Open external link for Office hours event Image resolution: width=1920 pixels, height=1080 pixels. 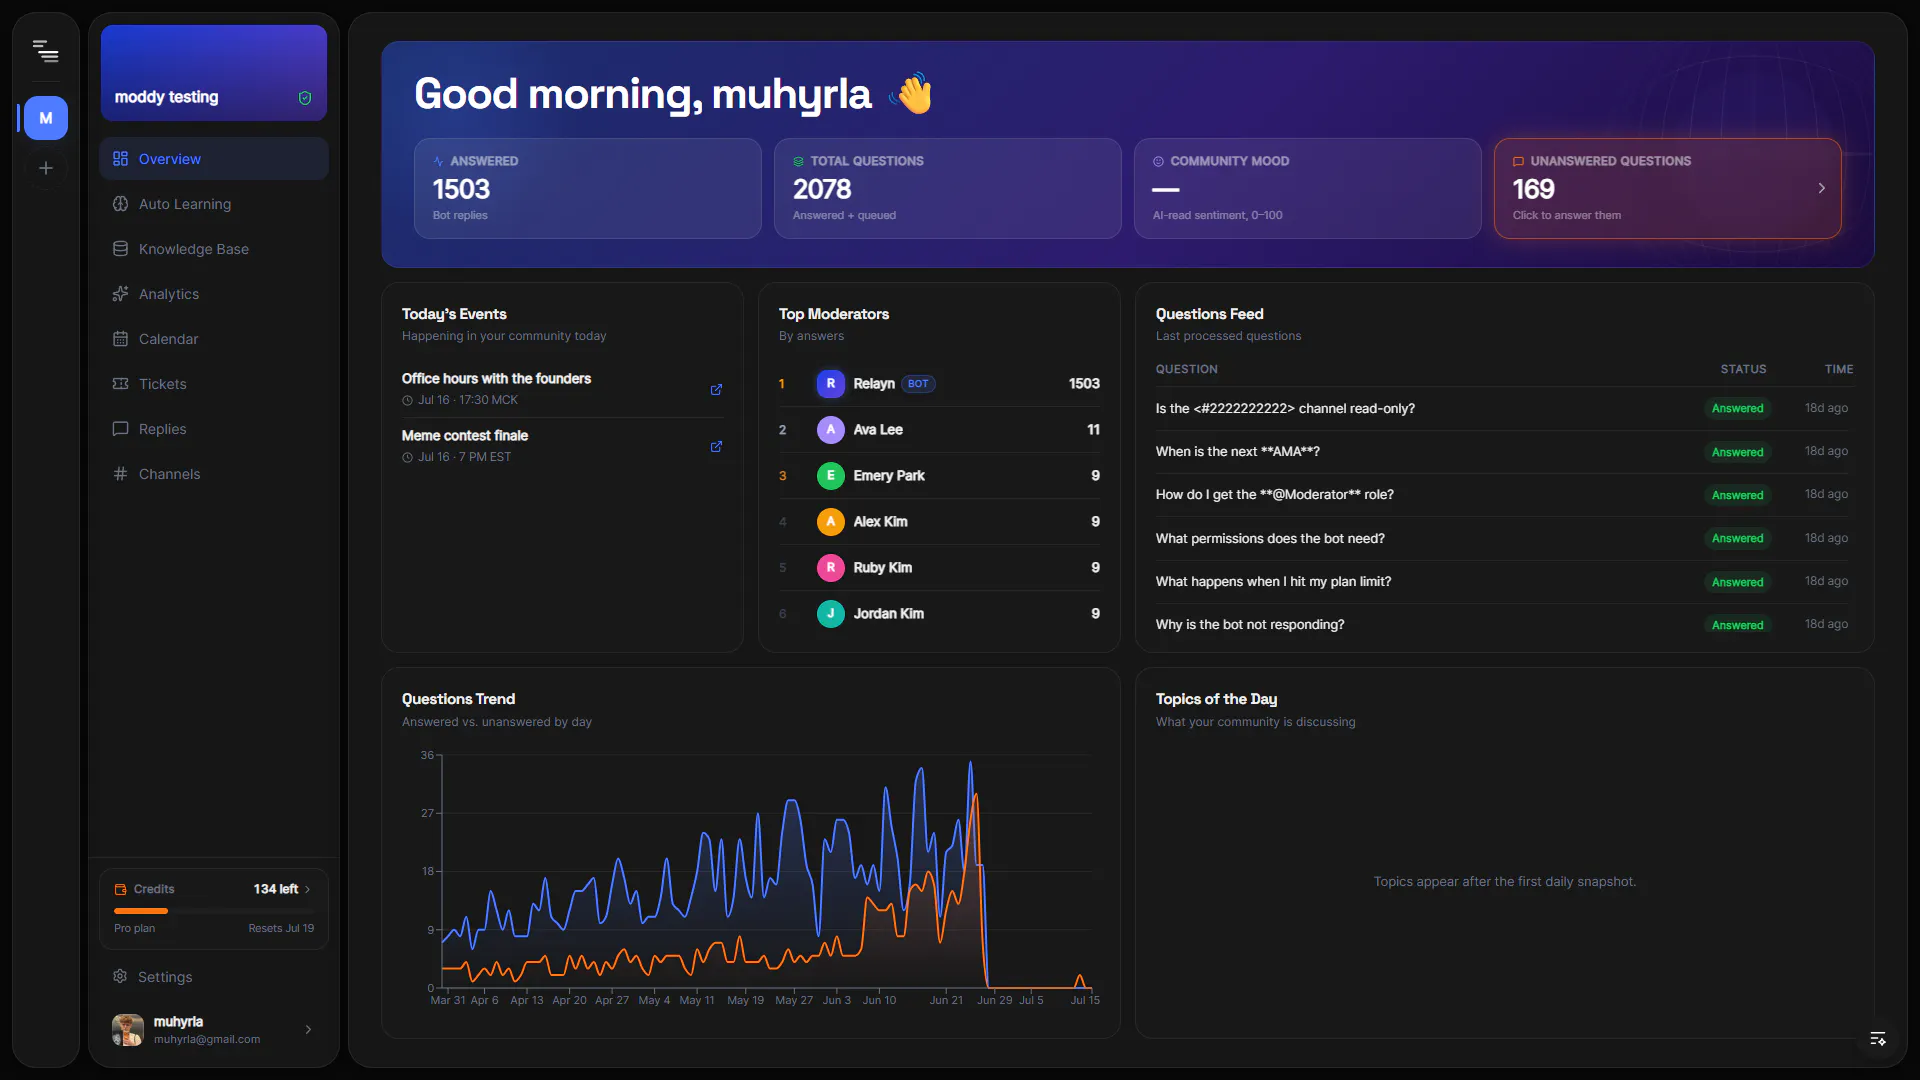pyautogui.click(x=716, y=390)
